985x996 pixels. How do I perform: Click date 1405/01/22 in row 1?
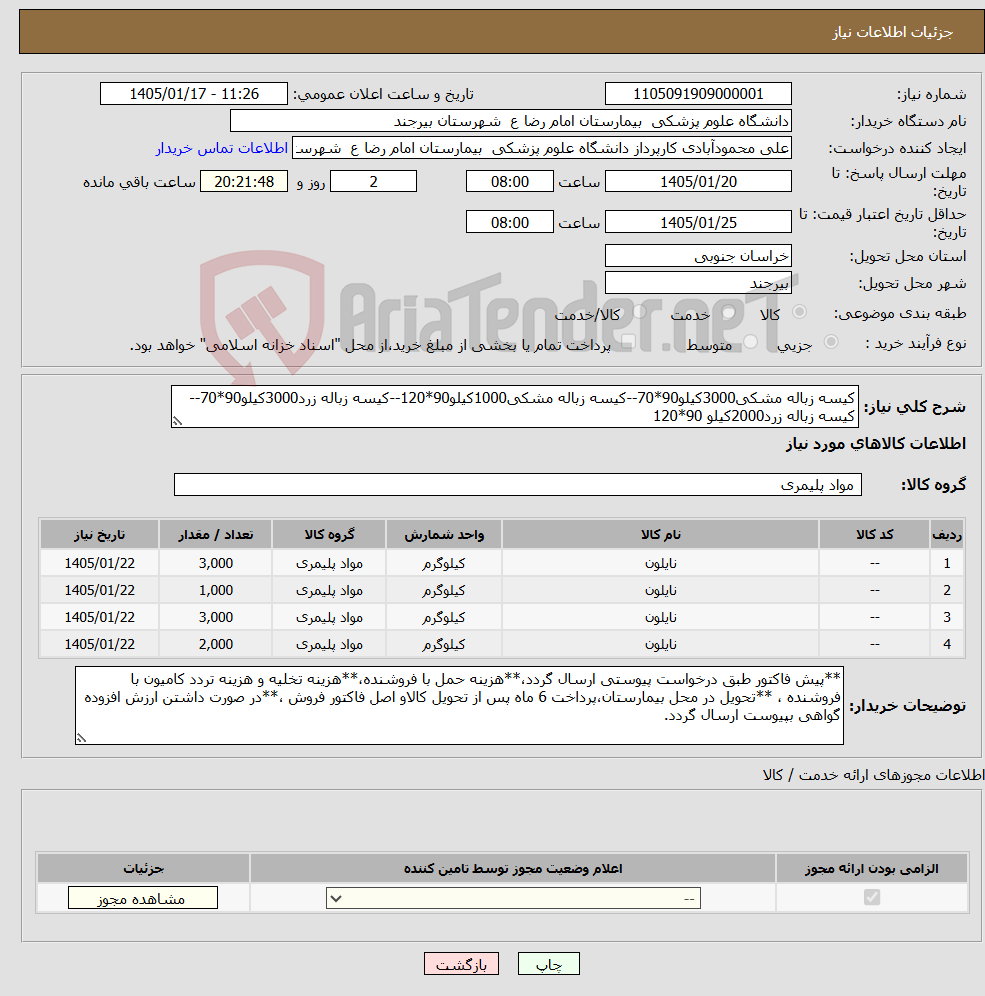pos(100,563)
